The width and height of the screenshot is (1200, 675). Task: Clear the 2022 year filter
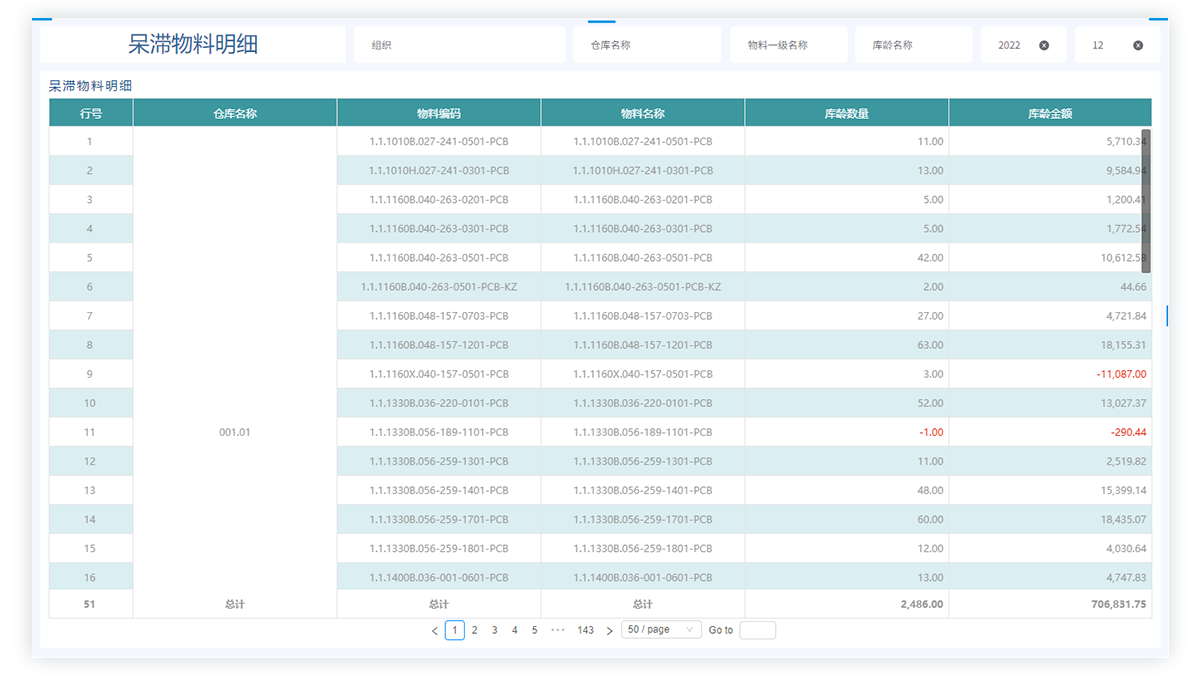pos(1044,45)
